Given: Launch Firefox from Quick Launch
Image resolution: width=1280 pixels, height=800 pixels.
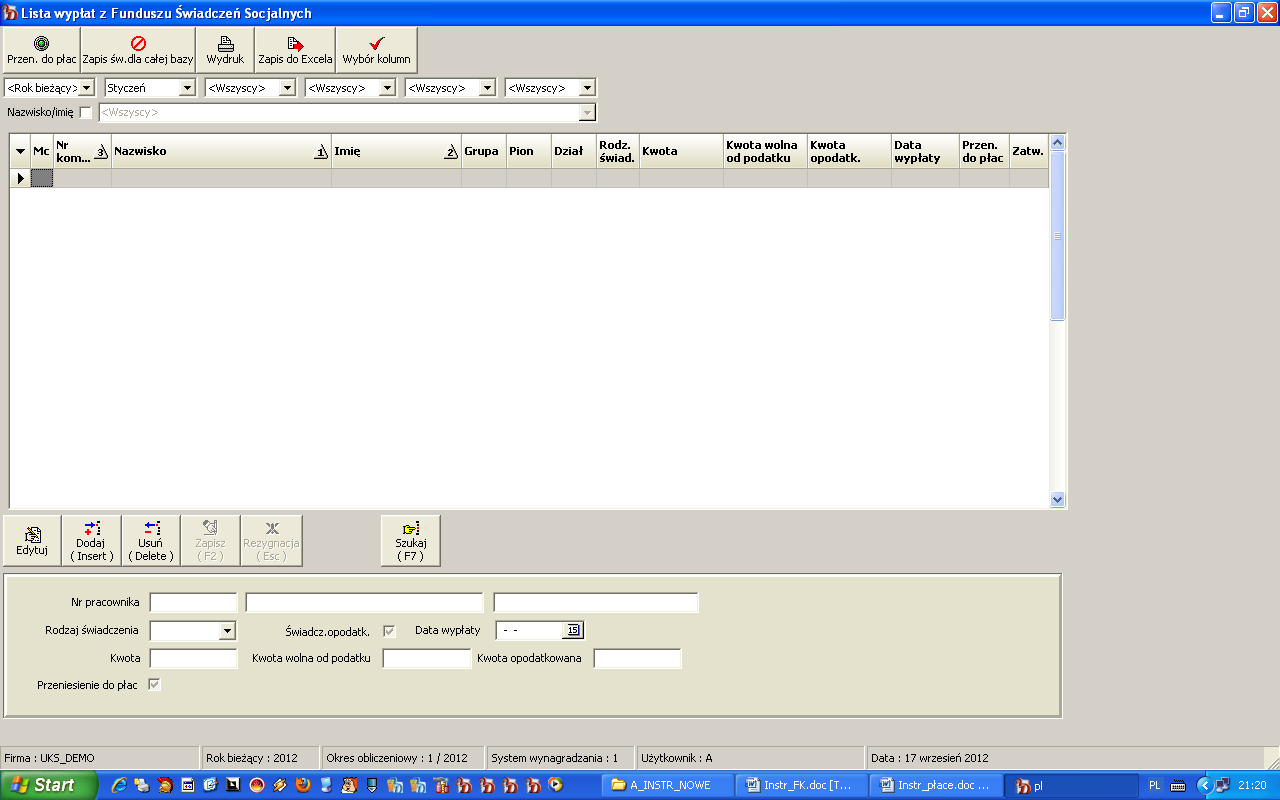Looking at the screenshot, I should tap(303, 785).
